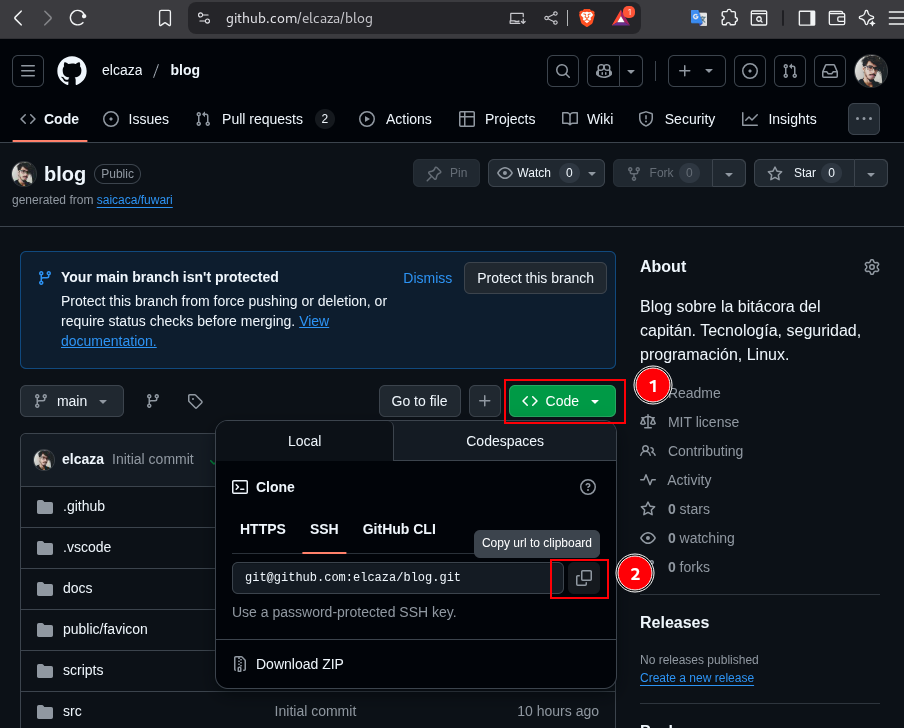Open the Security tab

(677, 119)
